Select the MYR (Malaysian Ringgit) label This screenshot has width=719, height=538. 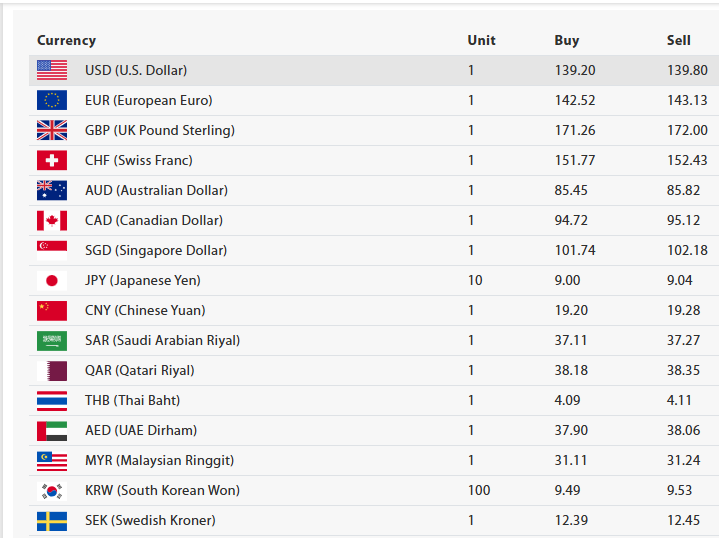point(159,460)
